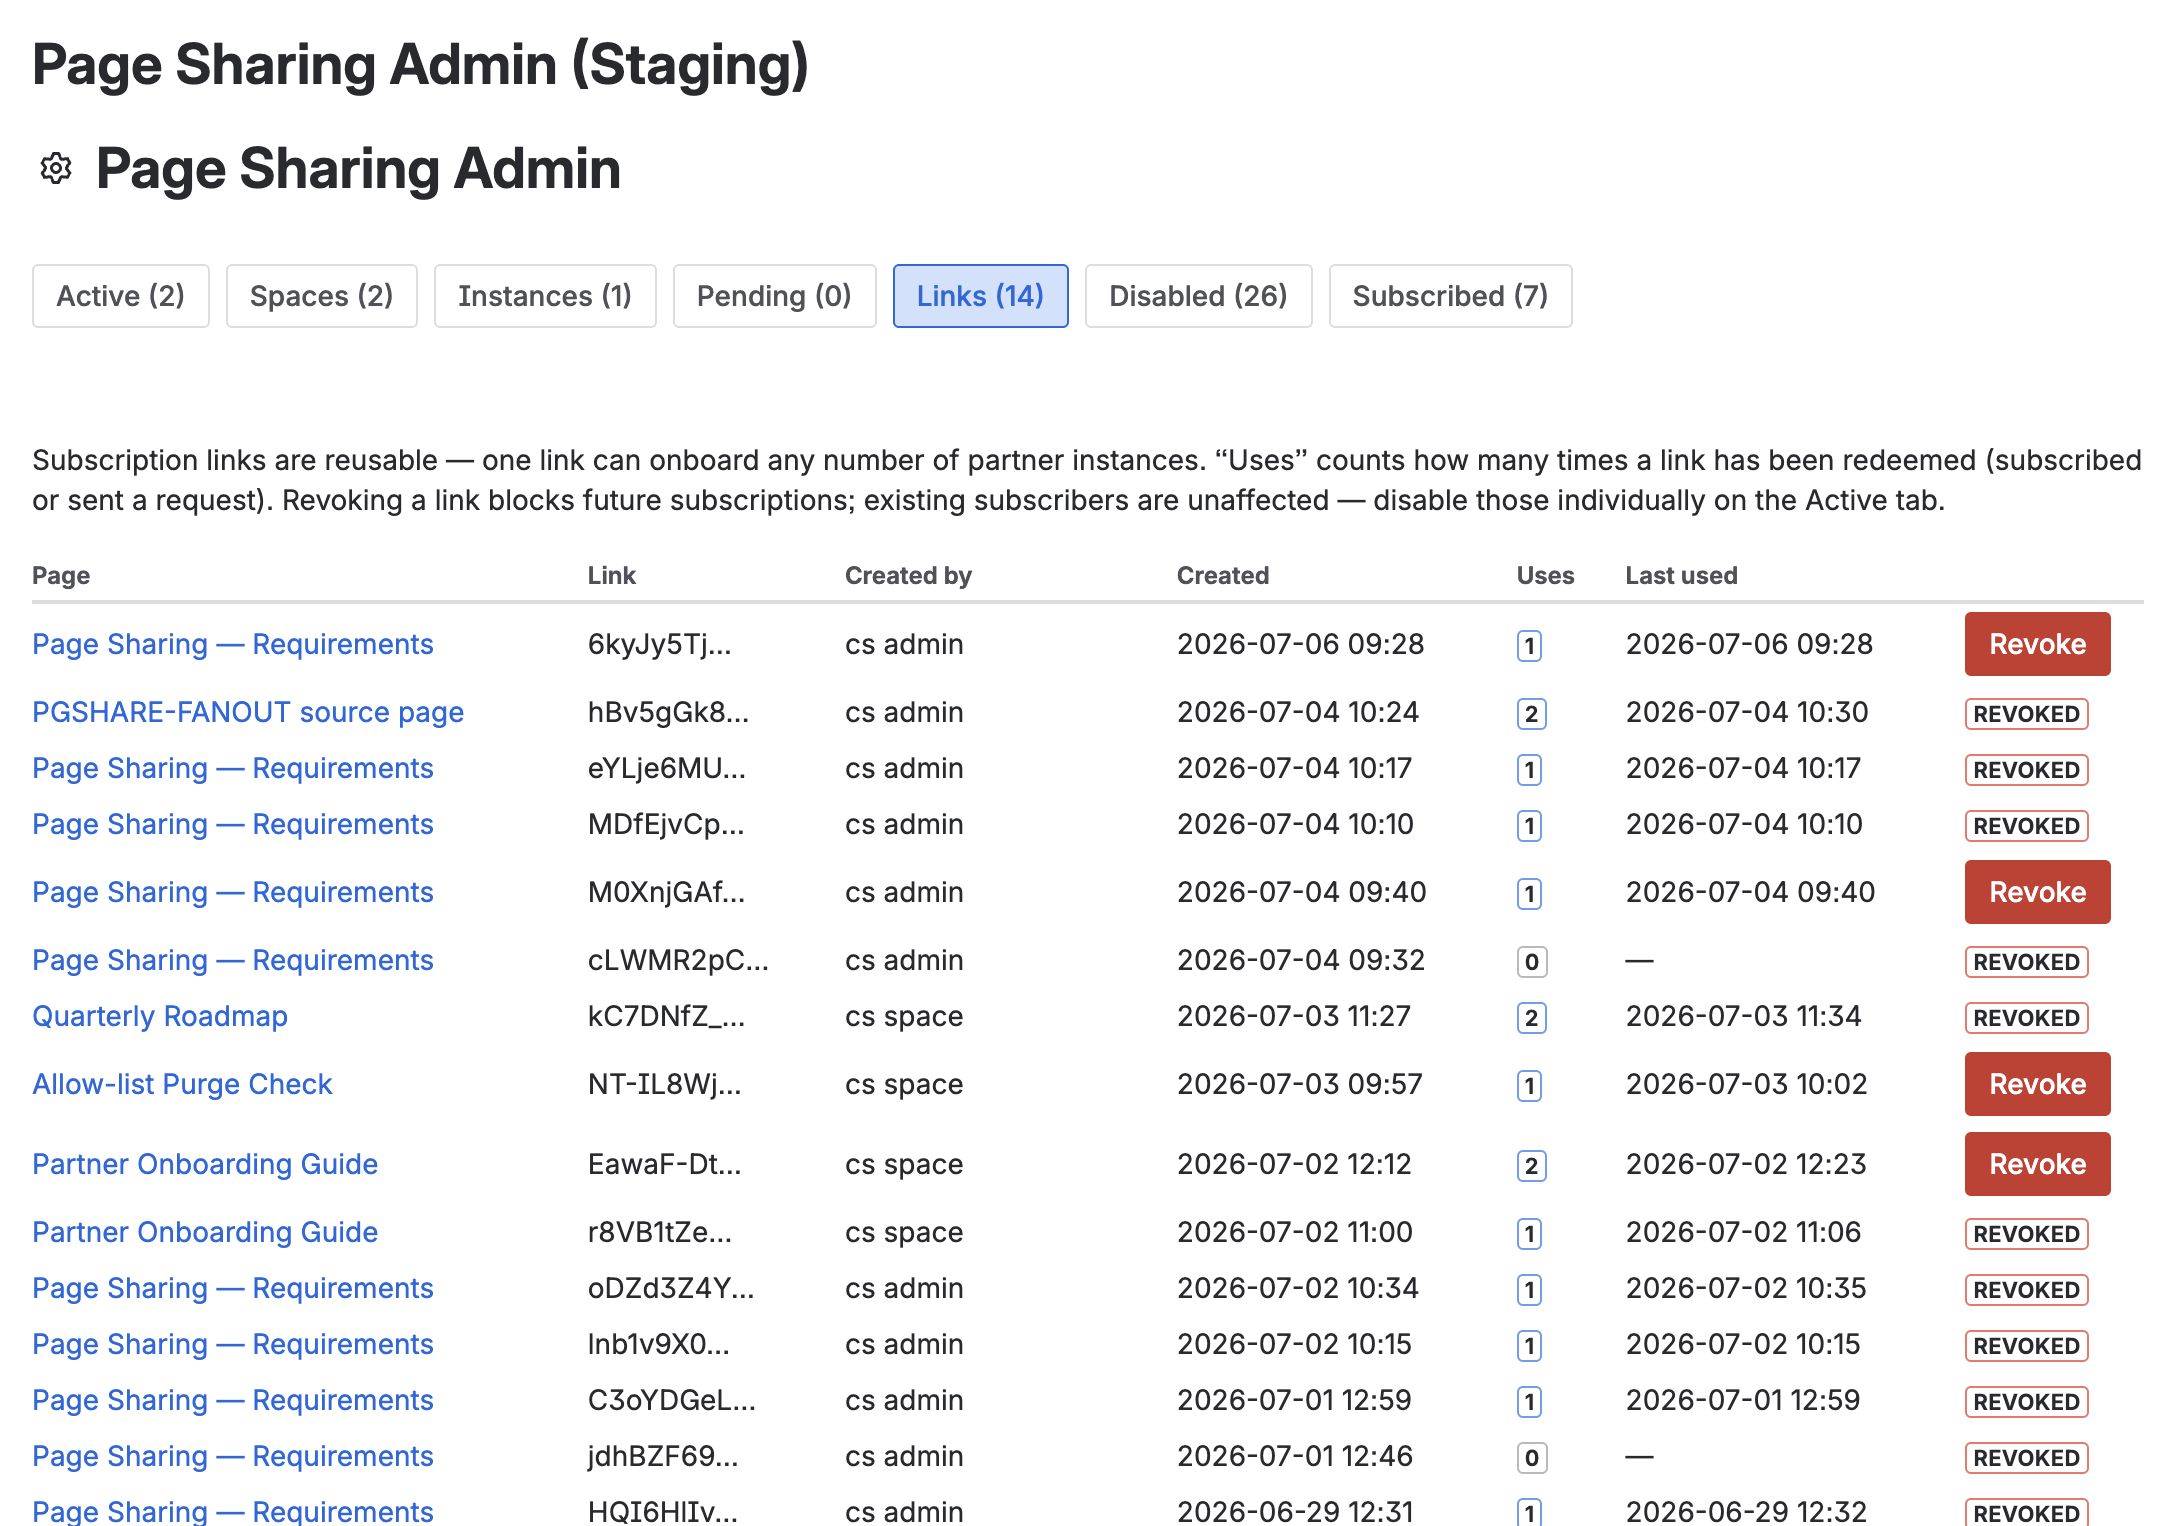This screenshot has height=1526, width=2184.
Task: Open Page Sharing — Requirements for jdhBZF69...
Action: tap(233, 1456)
